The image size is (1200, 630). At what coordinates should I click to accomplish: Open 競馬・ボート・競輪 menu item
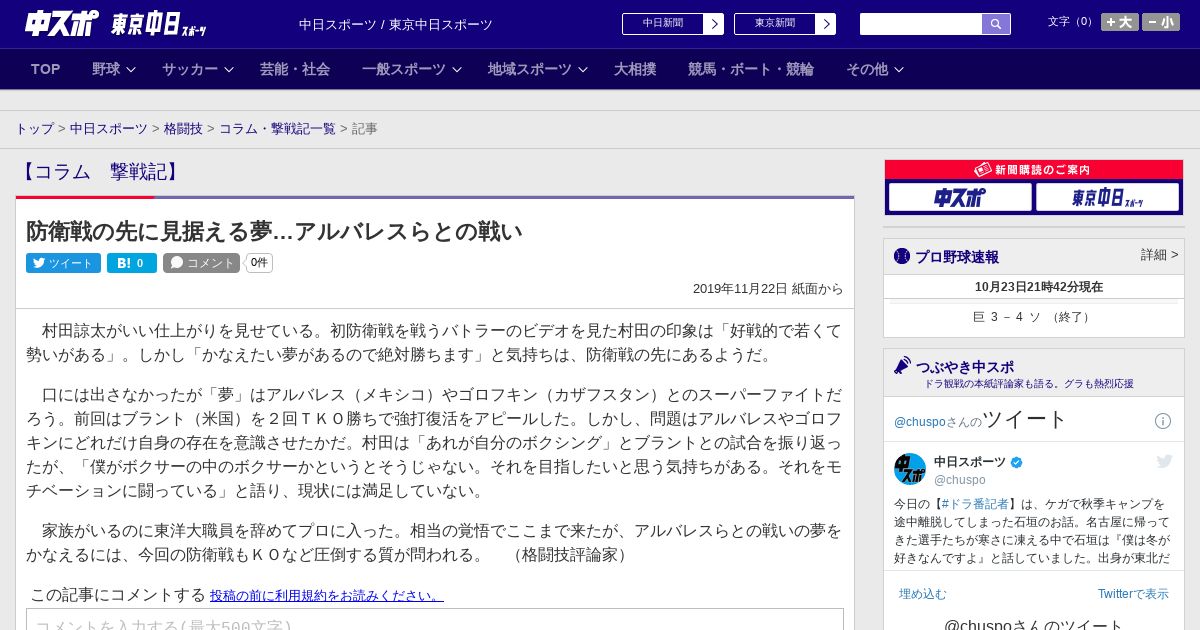point(751,69)
